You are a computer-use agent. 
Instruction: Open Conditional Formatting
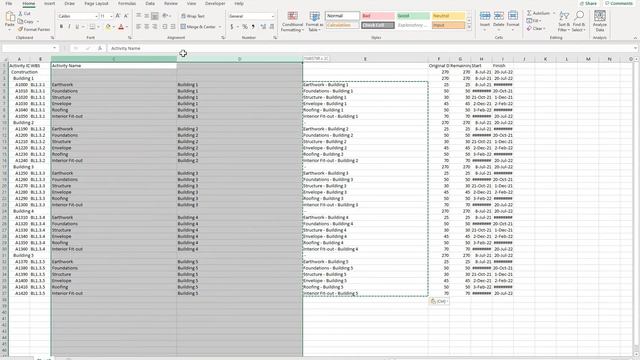point(292,22)
